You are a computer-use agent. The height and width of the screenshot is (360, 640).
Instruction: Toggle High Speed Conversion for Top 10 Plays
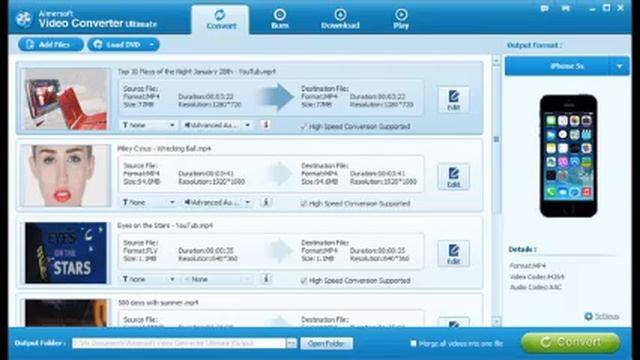[303, 127]
